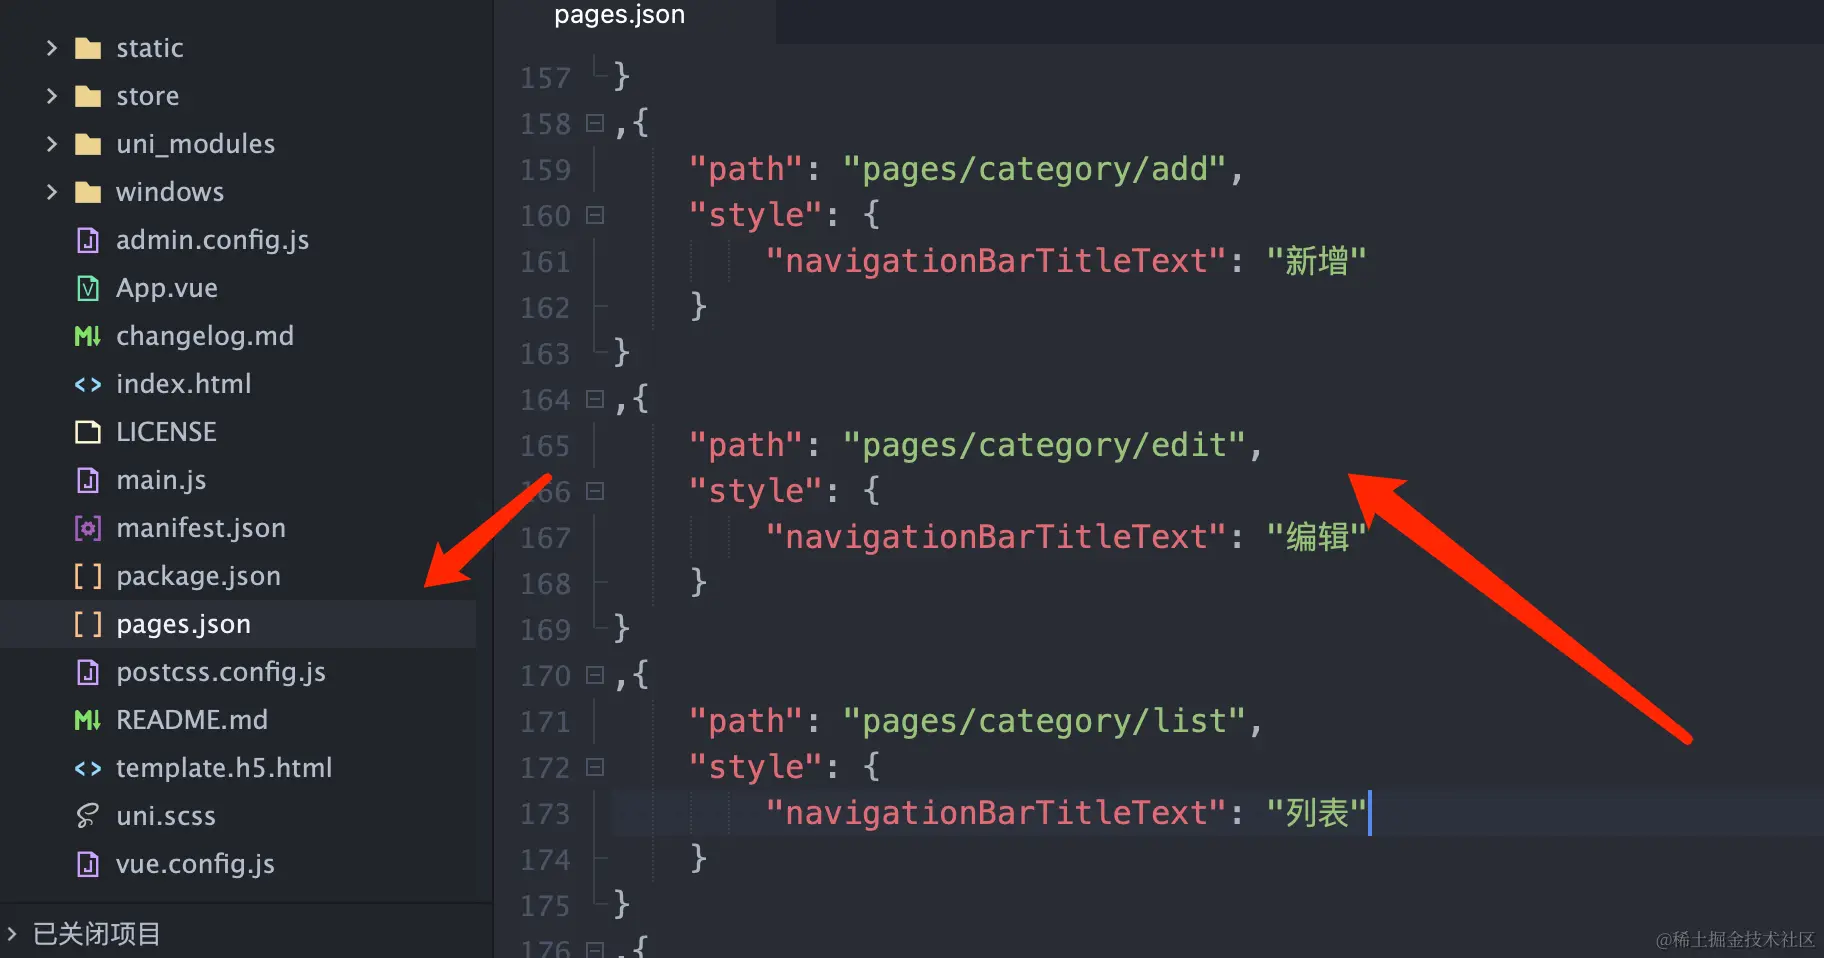Screen dimensions: 1824x958
Task: Collapse the code block at line 164
Action: click(595, 399)
